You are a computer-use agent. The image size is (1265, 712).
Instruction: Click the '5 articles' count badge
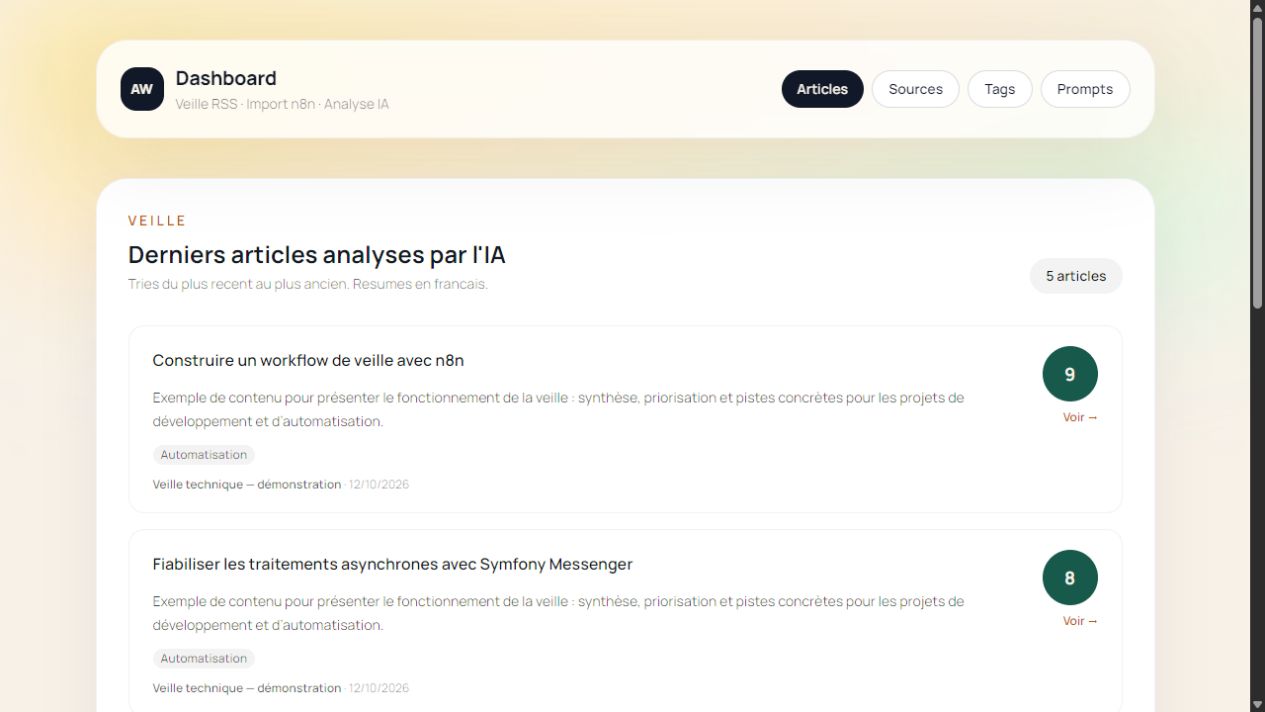1076,276
